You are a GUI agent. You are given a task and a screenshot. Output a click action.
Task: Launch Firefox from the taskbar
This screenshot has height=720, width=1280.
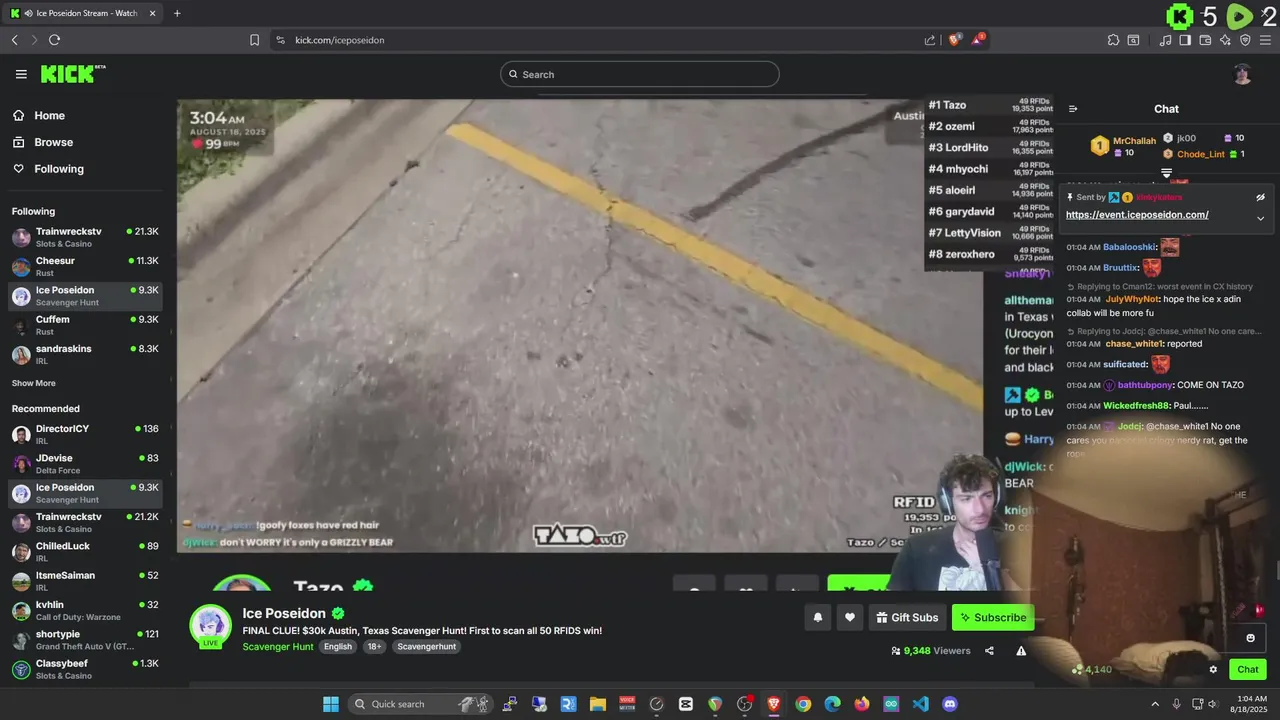tap(862, 704)
